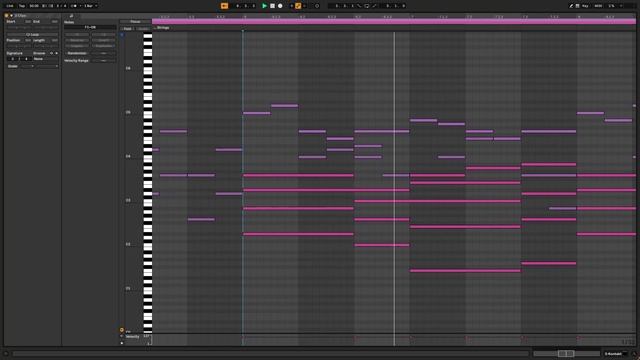640x360 pixels.
Task: Click the clip activator circle icon
Action: [7, 16]
